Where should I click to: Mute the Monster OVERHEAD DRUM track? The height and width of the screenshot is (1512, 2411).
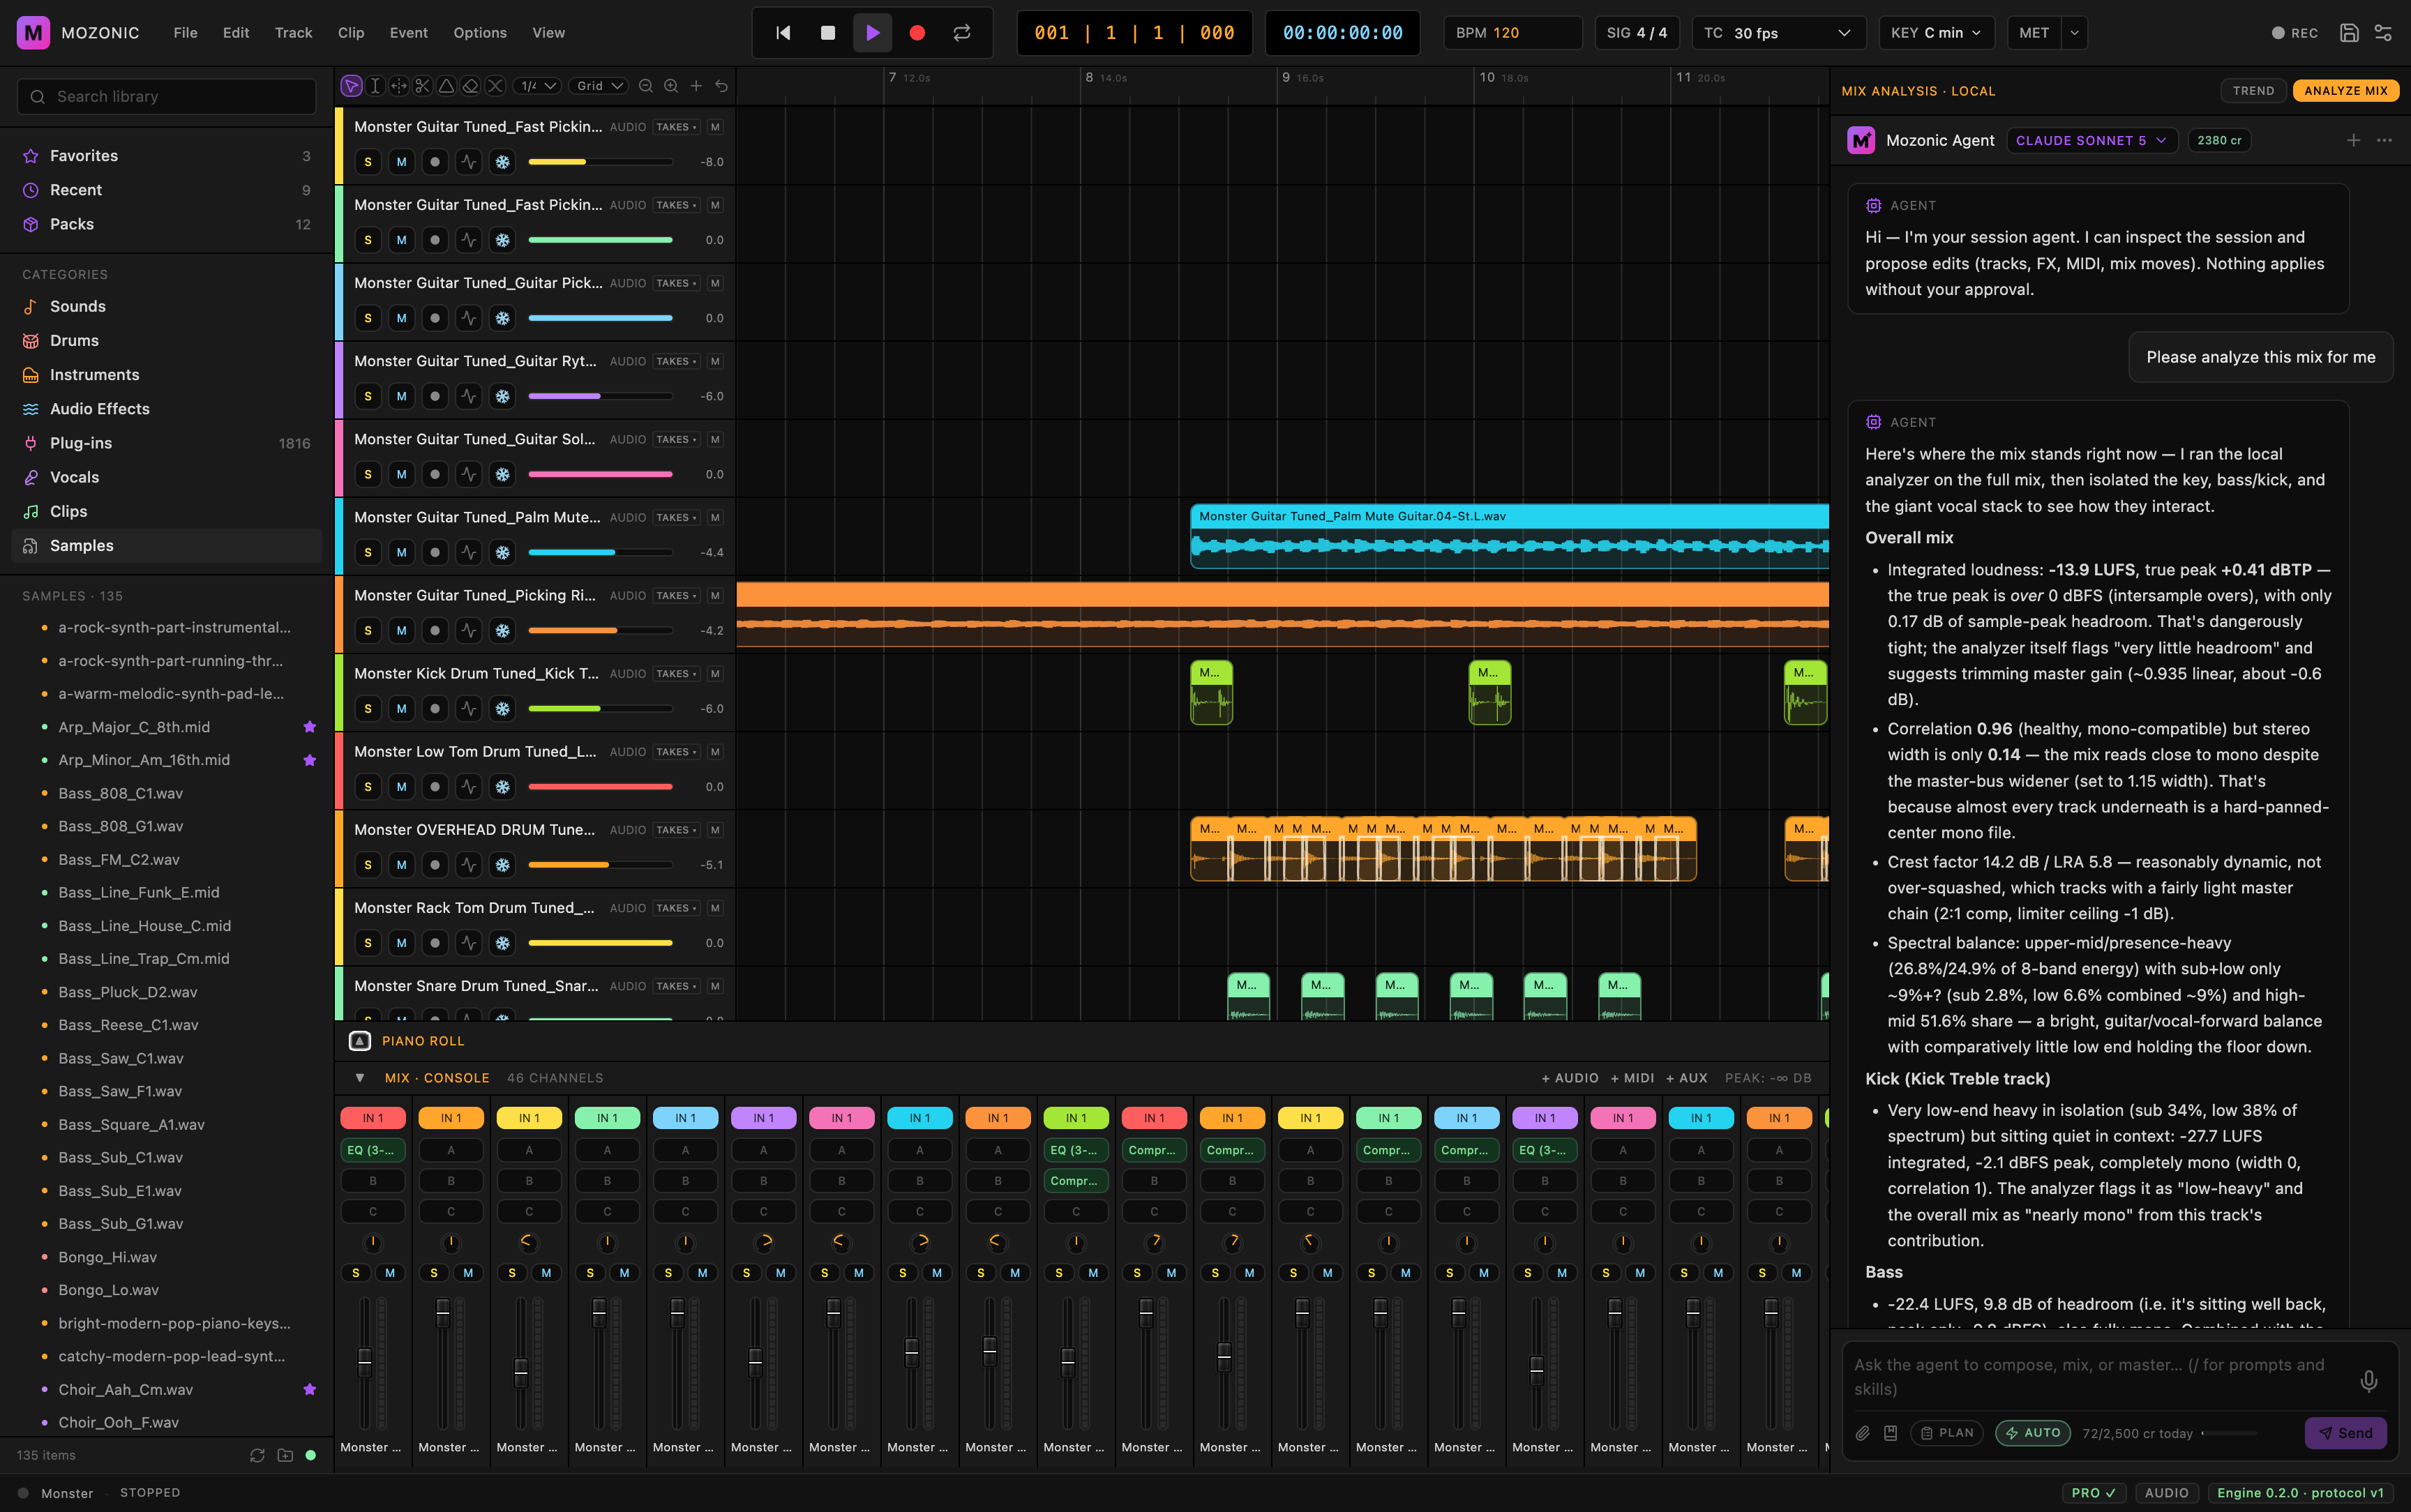coord(401,865)
